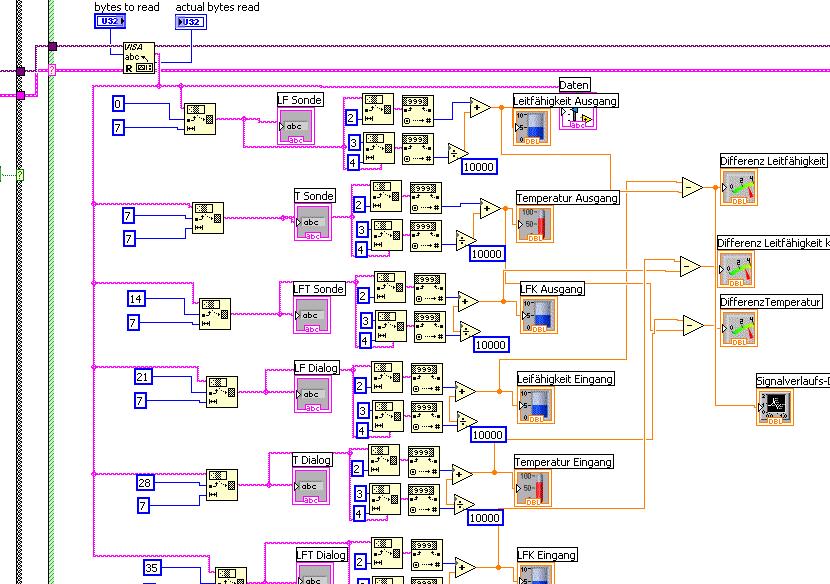This screenshot has height=584, width=830.
Task: Select the Add node before Temperatur Eingang
Action: (x=462, y=474)
